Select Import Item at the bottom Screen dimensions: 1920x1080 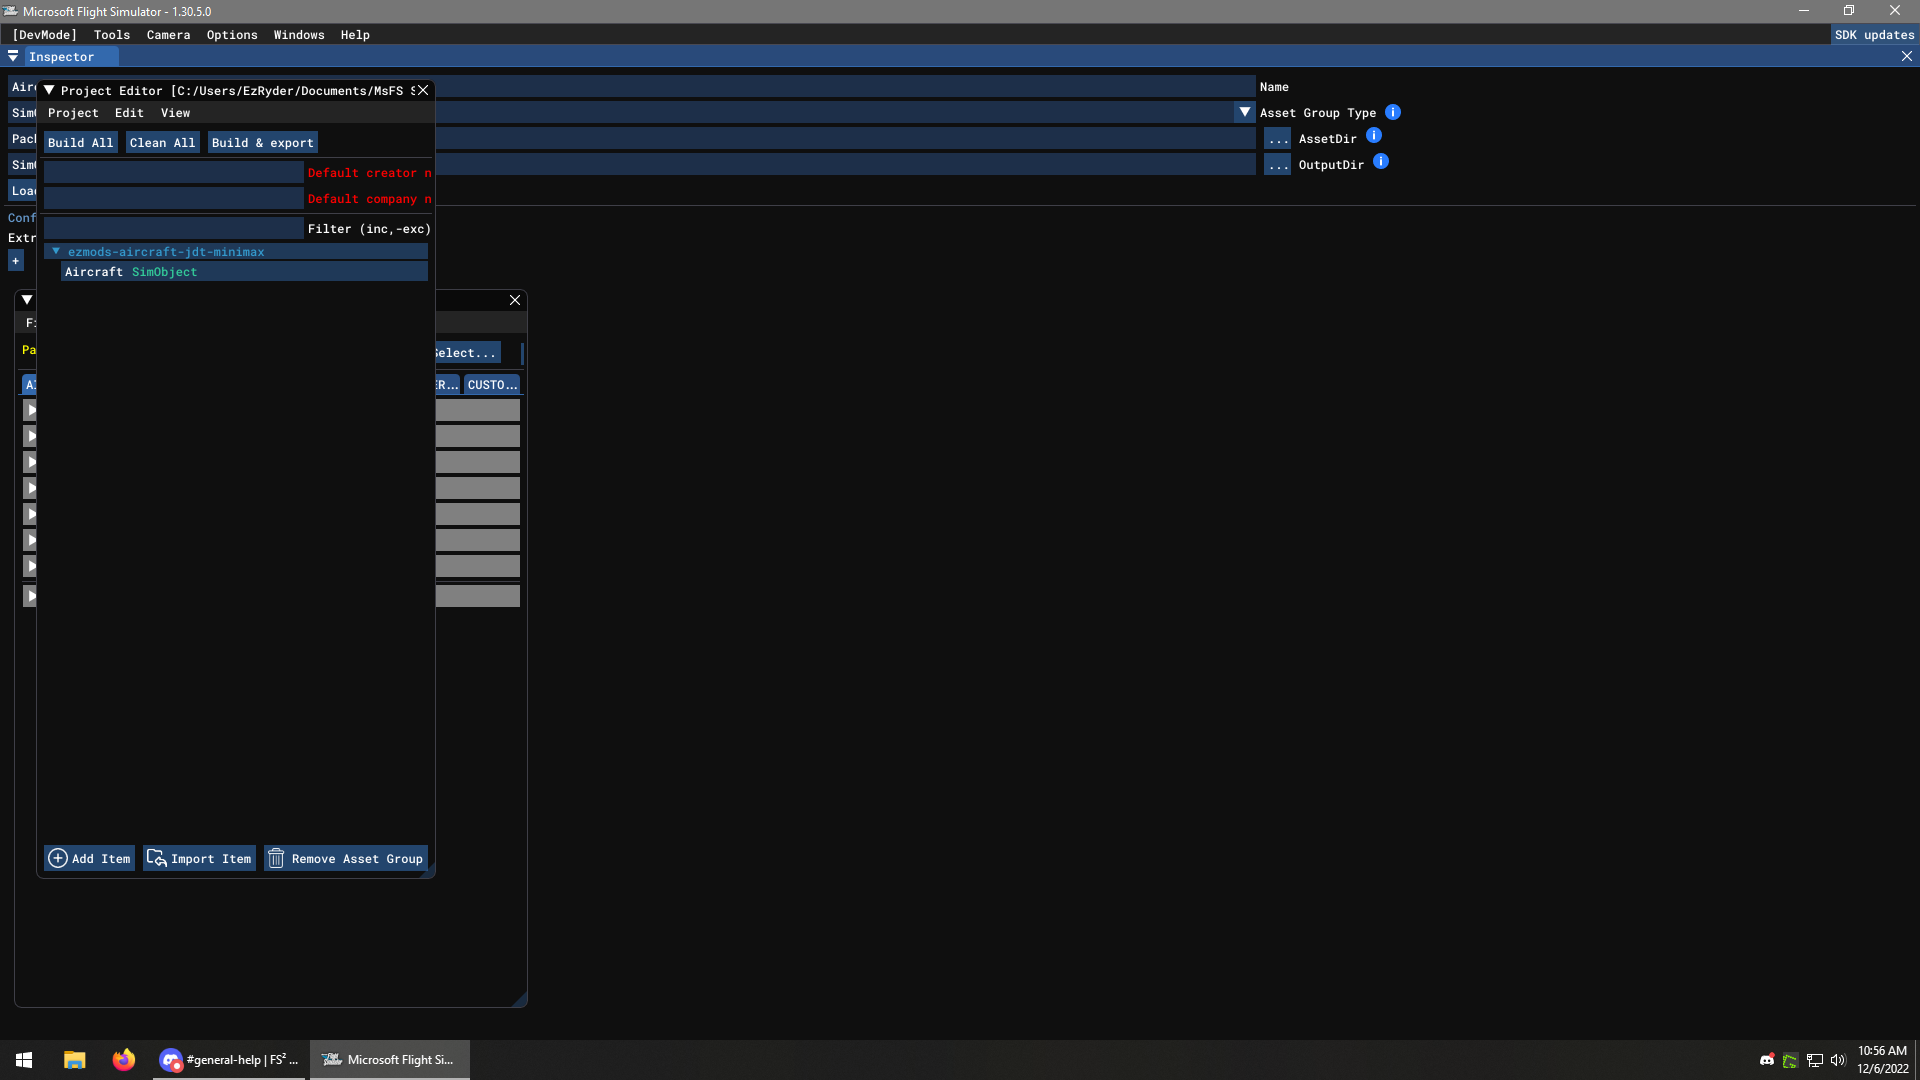click(x=199, y=858)
